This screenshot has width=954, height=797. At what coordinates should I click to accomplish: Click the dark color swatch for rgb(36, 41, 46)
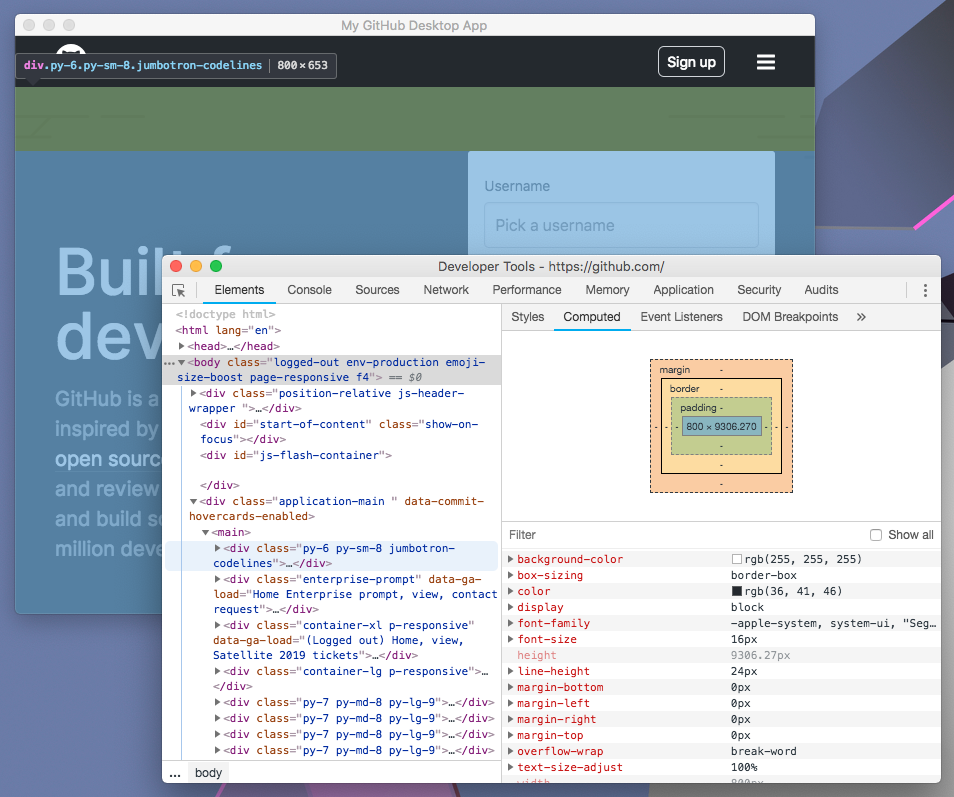(x=735, y=591)
